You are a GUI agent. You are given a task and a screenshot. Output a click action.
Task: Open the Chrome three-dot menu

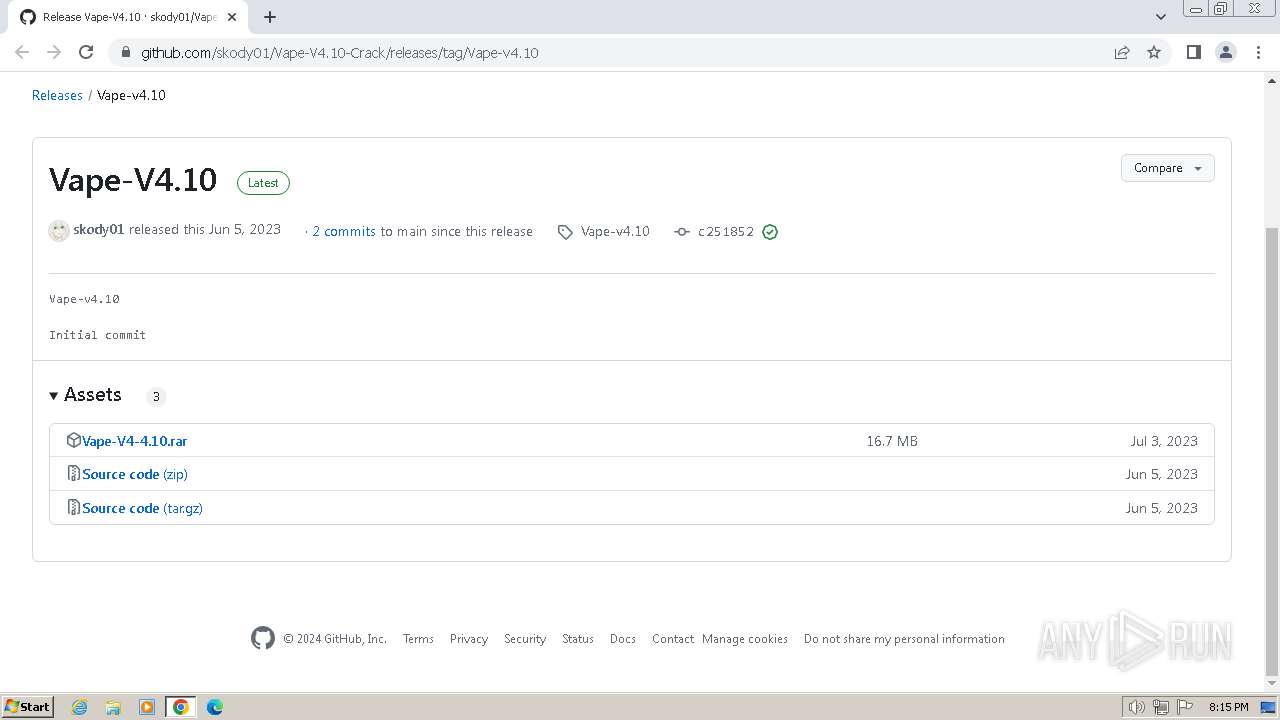(x=1258, y=52)
